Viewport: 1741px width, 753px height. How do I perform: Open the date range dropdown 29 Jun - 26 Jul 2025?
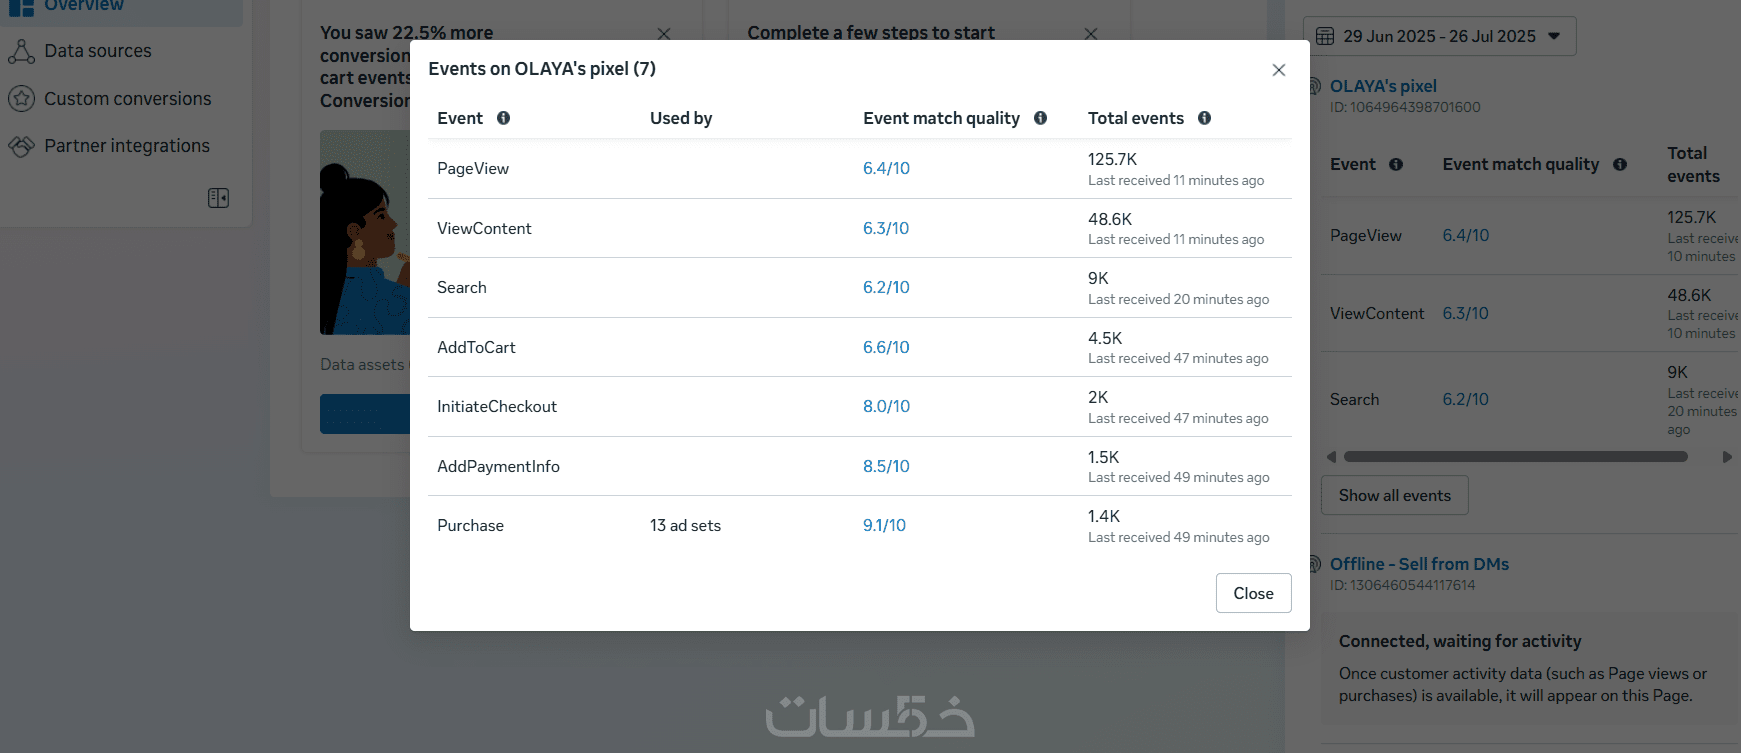pyautogui.click(x=1440, y=36)
